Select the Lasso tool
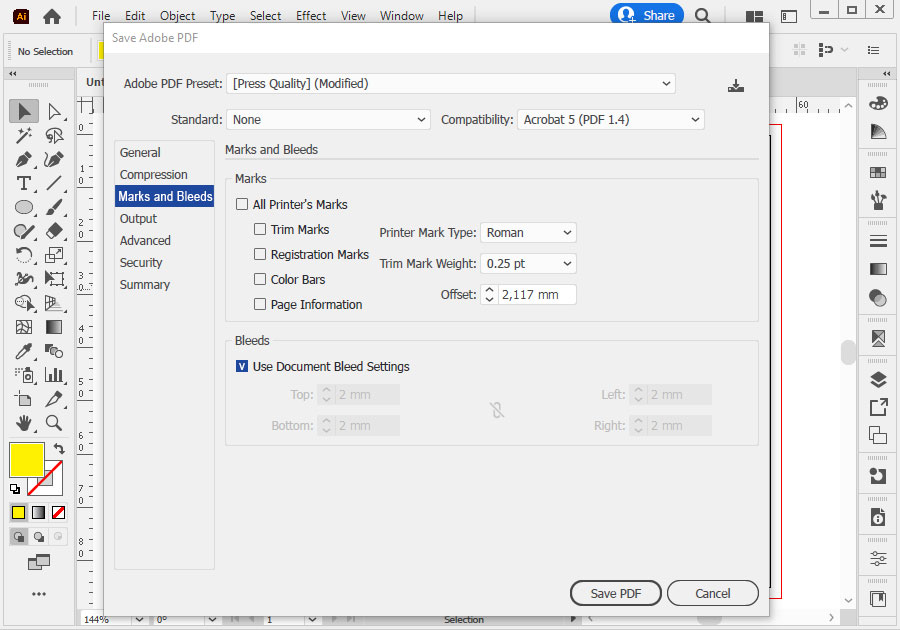This screenshot has height=630, width=900. (x=54, y=135)
